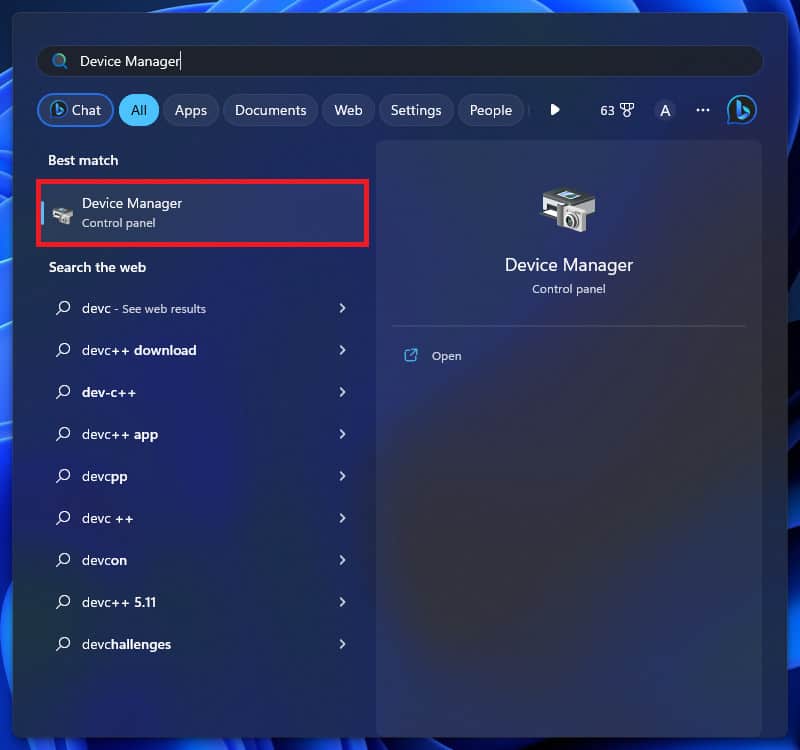Click the play arrow to show more filters
This screenshot has width=800, height=750.
(555, 110)
